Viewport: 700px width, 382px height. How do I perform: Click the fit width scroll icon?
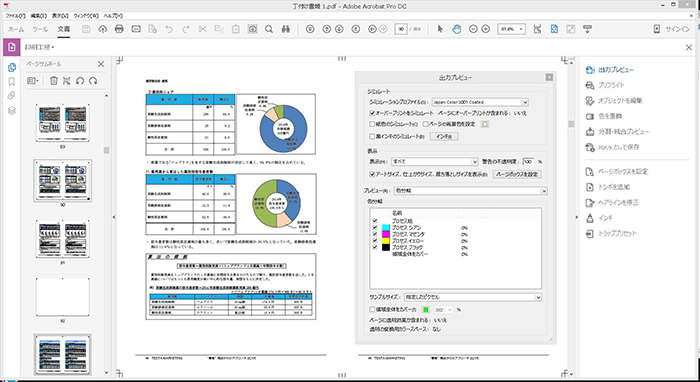click(x=537, y=29)
